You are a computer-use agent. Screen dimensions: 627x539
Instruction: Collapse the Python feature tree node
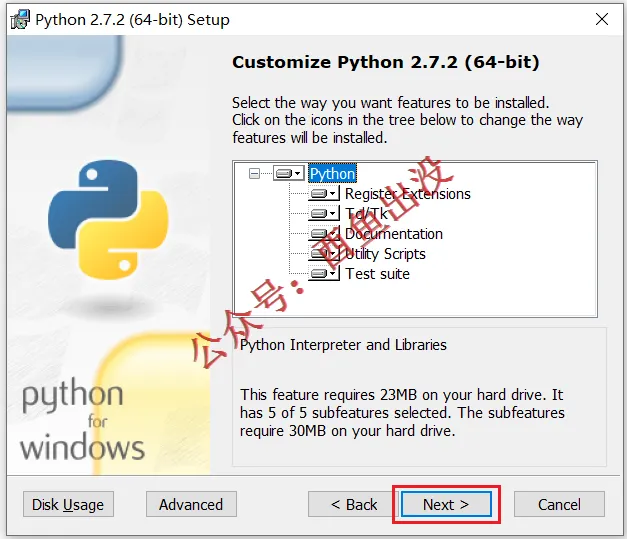click(x=254, y=174)
